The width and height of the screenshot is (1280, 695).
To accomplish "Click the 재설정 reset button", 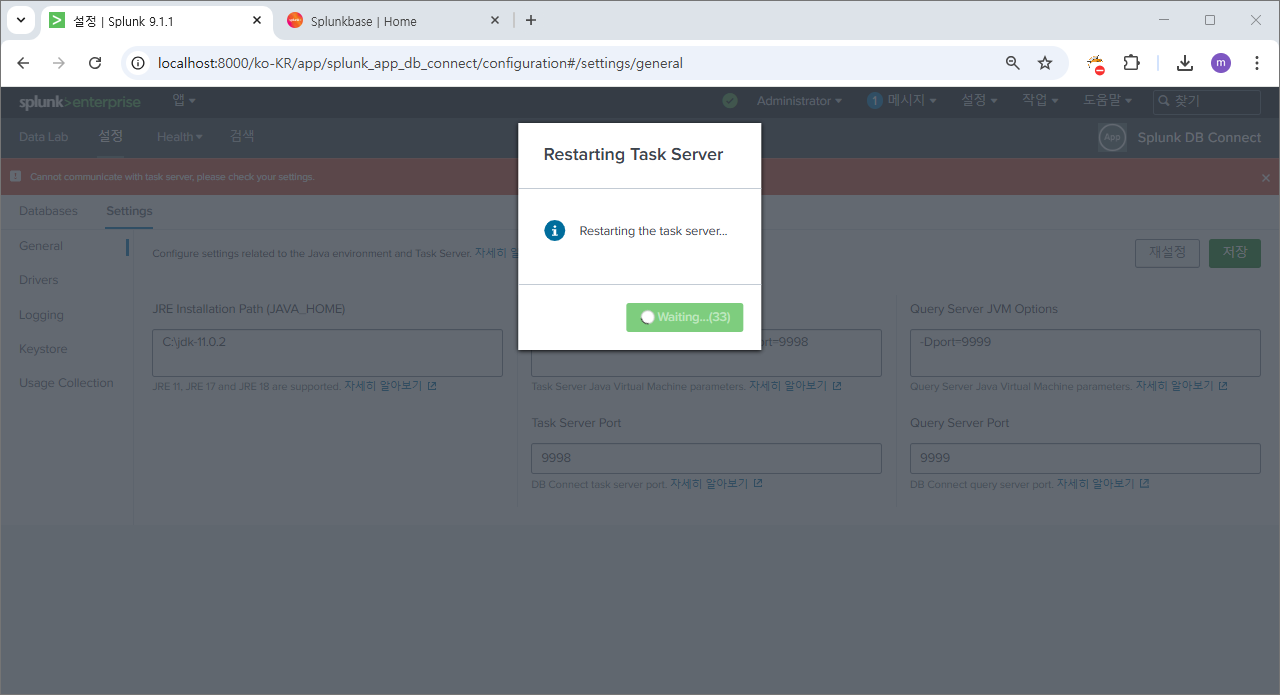I will [x=1167, y=253].
